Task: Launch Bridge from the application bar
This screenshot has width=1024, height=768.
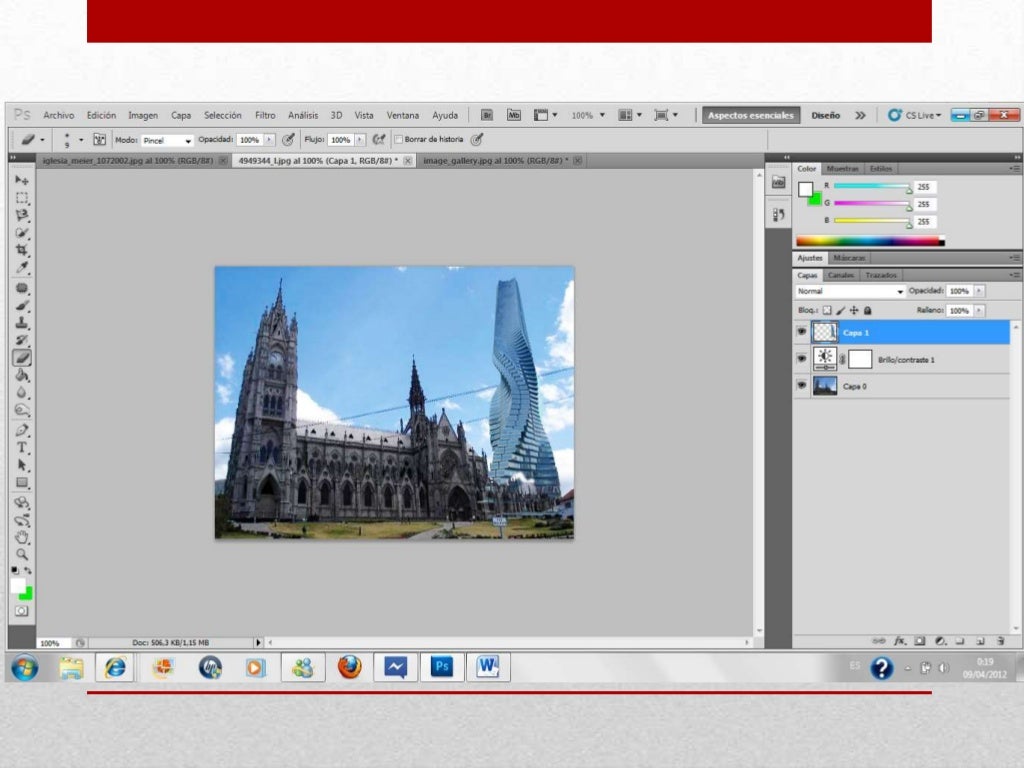Action: tap(487, 116)
